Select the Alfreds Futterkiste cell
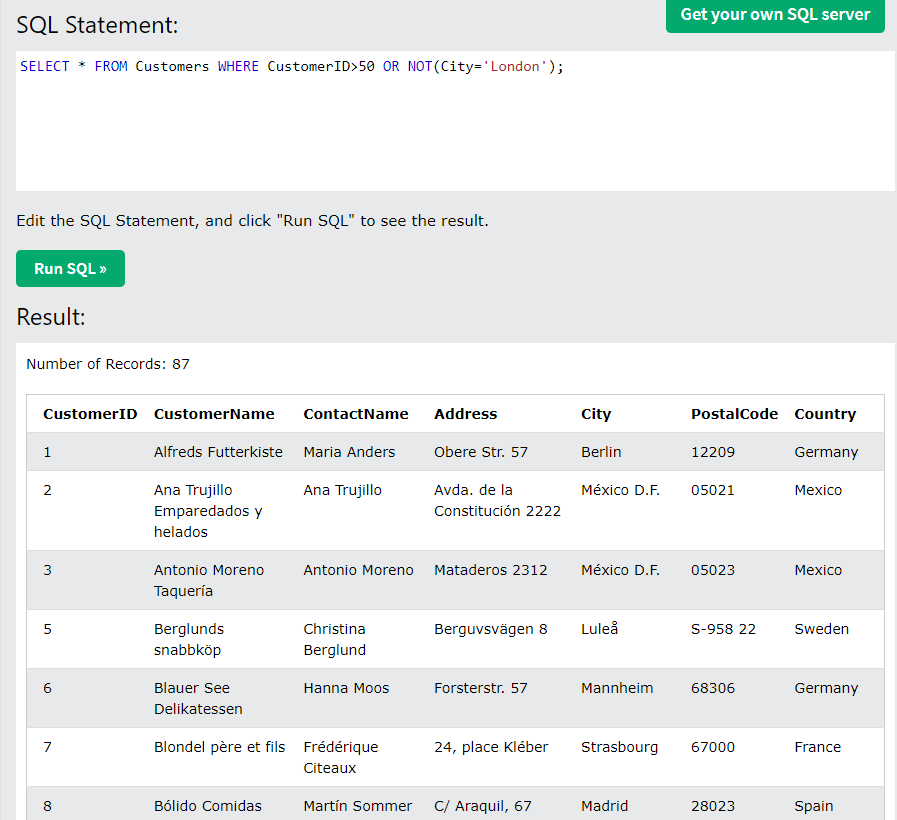Viewport: 897px width, 820px height. click(218, 452)
